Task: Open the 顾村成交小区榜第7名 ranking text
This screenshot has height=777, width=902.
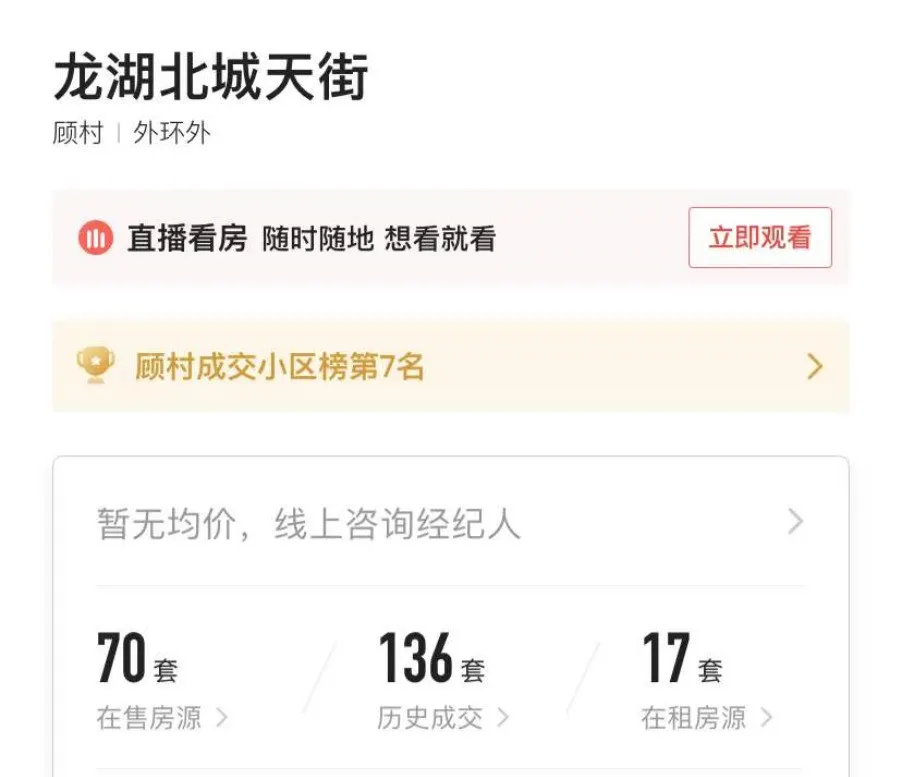Action: (x=279, y=367)
